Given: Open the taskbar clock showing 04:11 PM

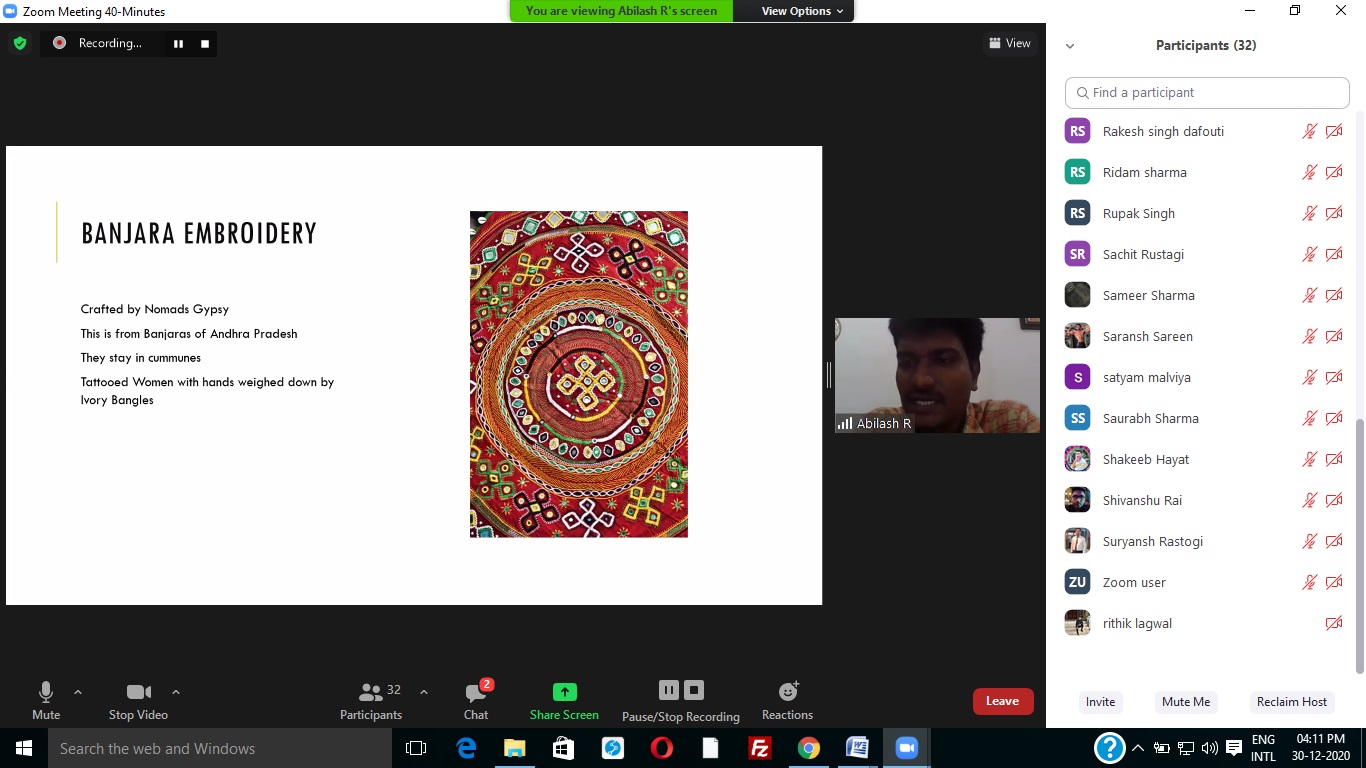Looking at the screenshot, I should point(1319,748).
